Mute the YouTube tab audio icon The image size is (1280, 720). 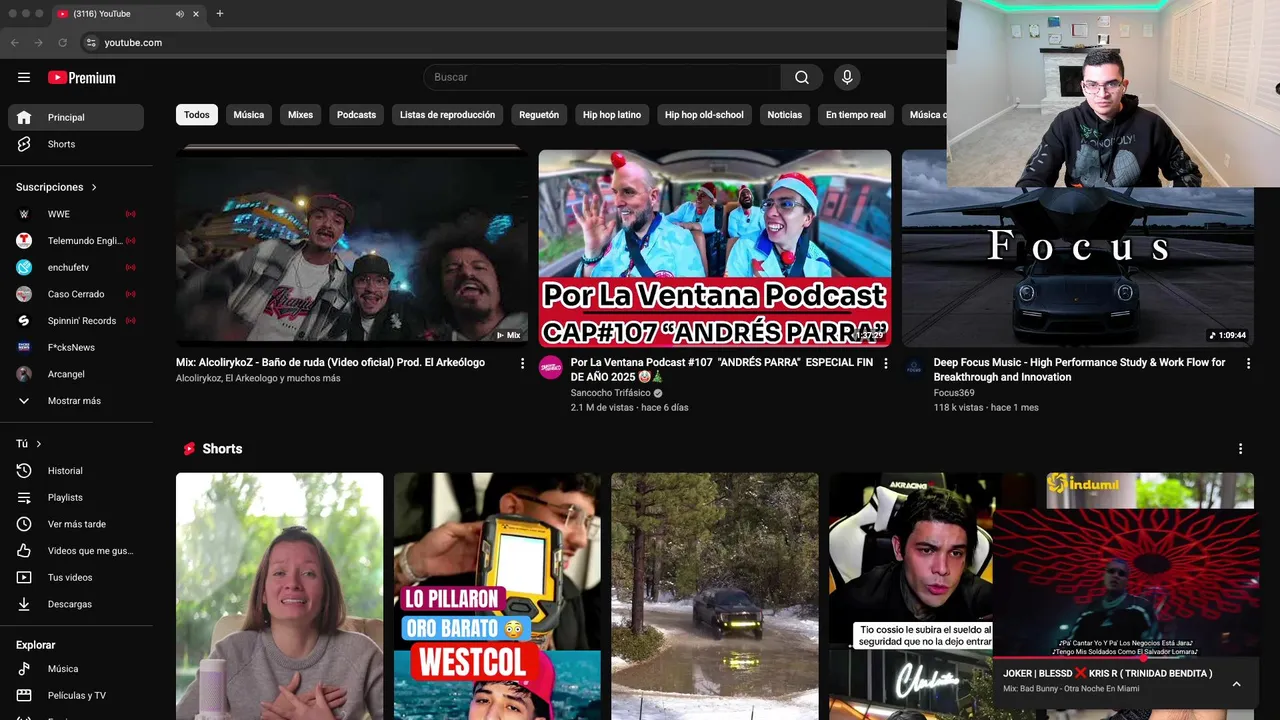[x=180, y=14]
